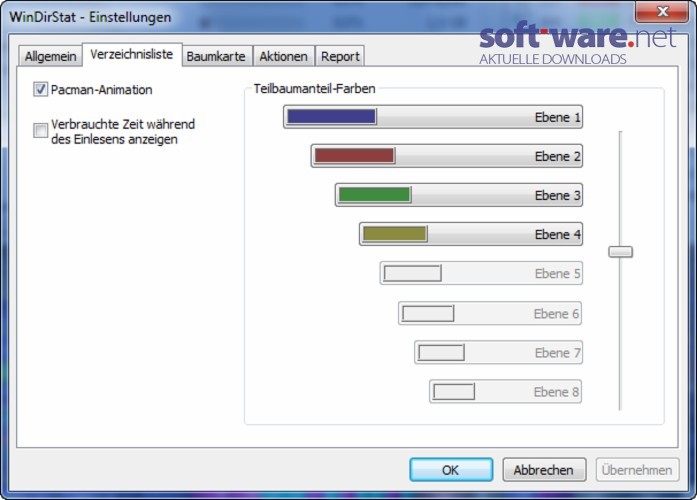Confirm settings with the OK button
697x500 pixels.
(451, 470)
